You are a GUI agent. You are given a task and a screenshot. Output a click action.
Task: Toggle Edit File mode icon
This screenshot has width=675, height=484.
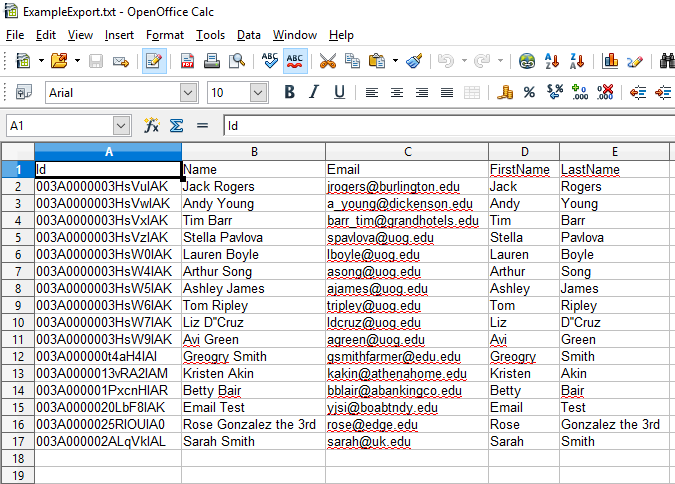click(154, 61)
